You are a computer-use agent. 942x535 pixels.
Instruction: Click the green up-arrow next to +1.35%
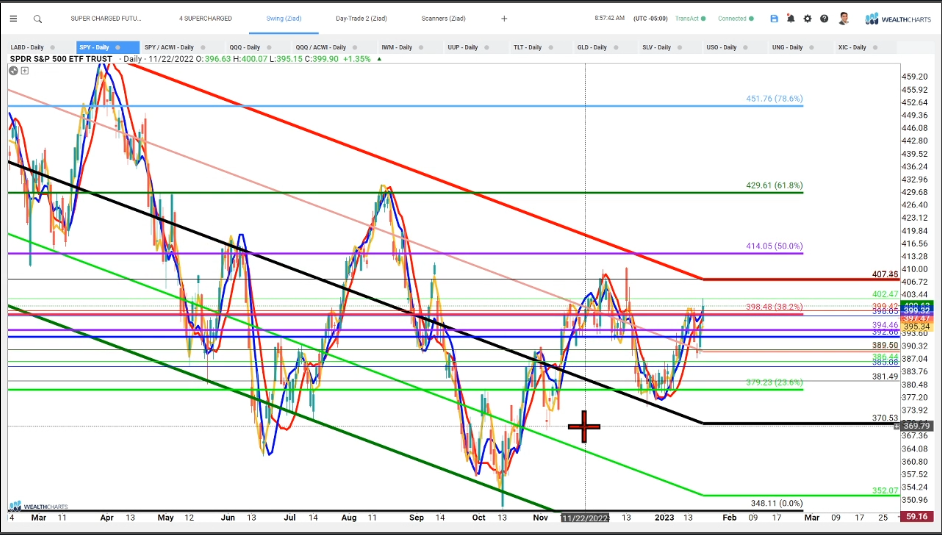379,59
